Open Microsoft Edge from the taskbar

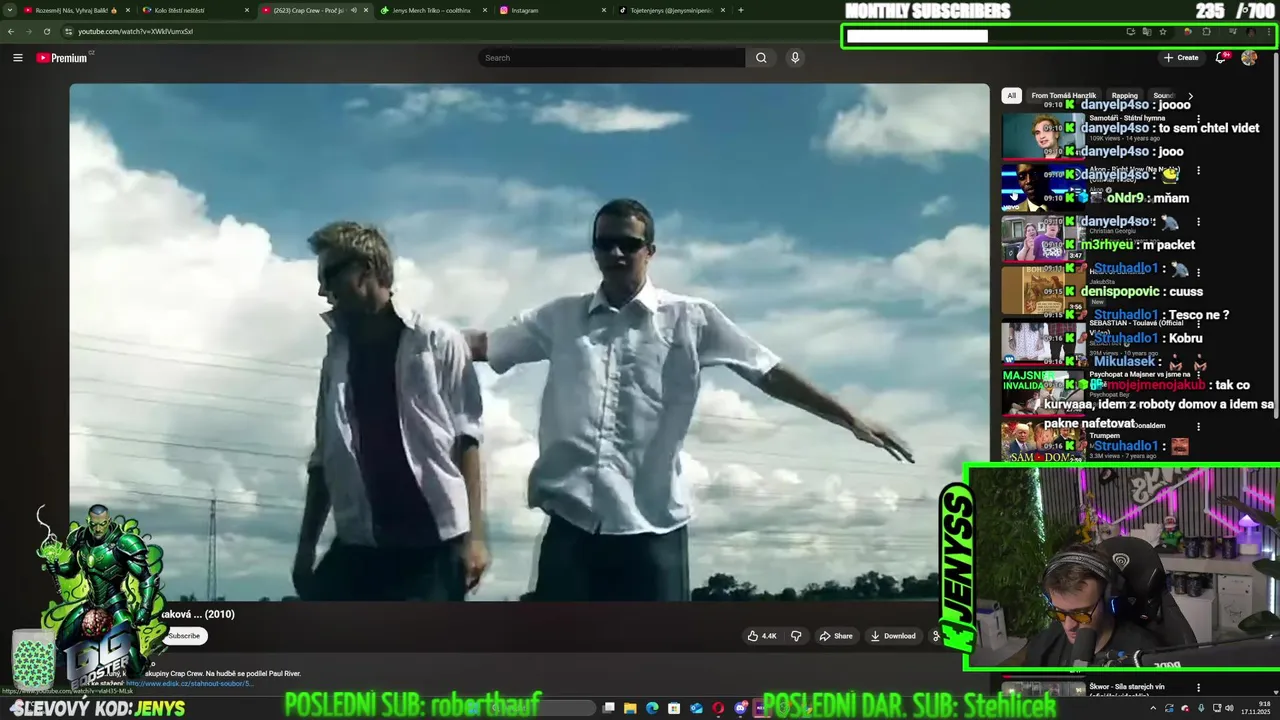652,708
